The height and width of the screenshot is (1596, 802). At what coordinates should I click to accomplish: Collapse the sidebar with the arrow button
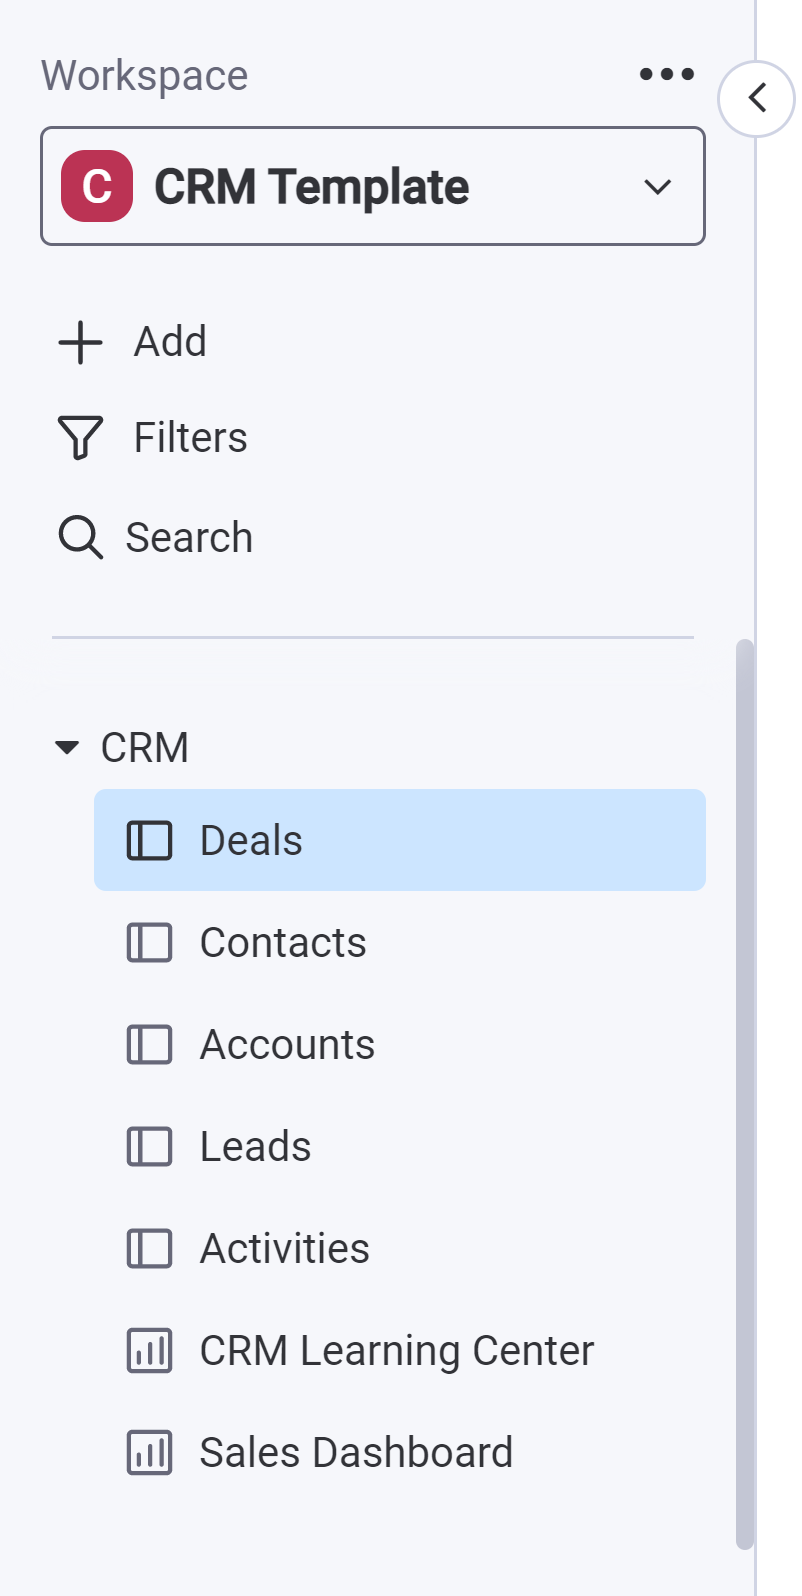[x=757, y=98]
